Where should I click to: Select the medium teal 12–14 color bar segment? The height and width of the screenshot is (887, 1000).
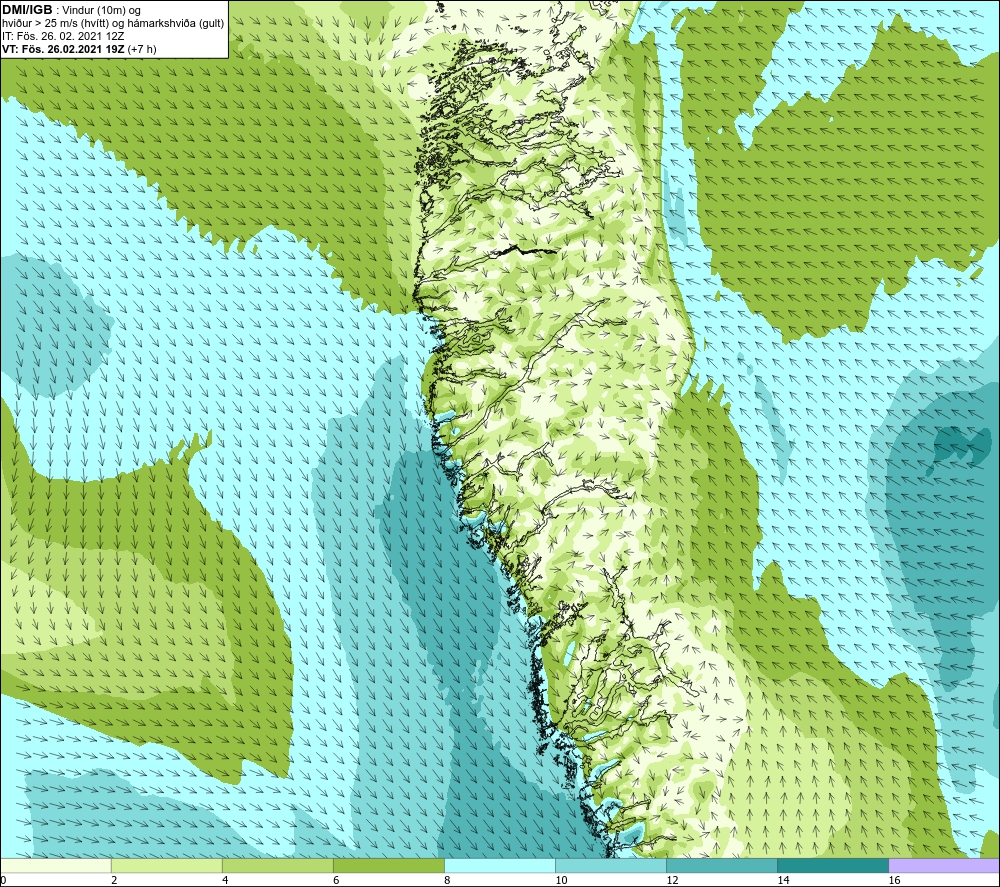tap(721, 866)
